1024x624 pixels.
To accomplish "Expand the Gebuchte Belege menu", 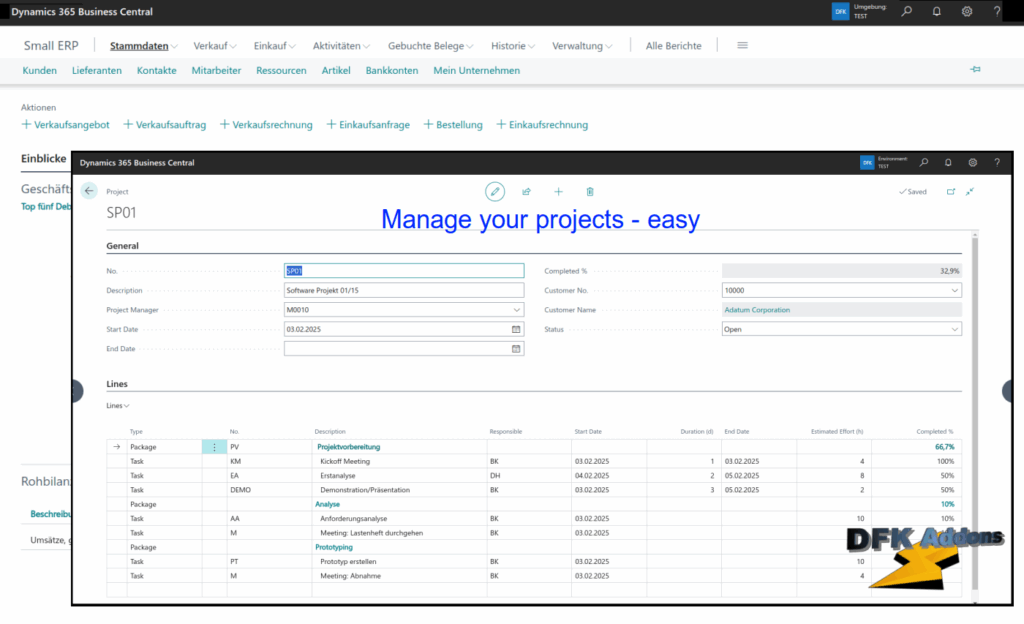I will tap(431, 46).
